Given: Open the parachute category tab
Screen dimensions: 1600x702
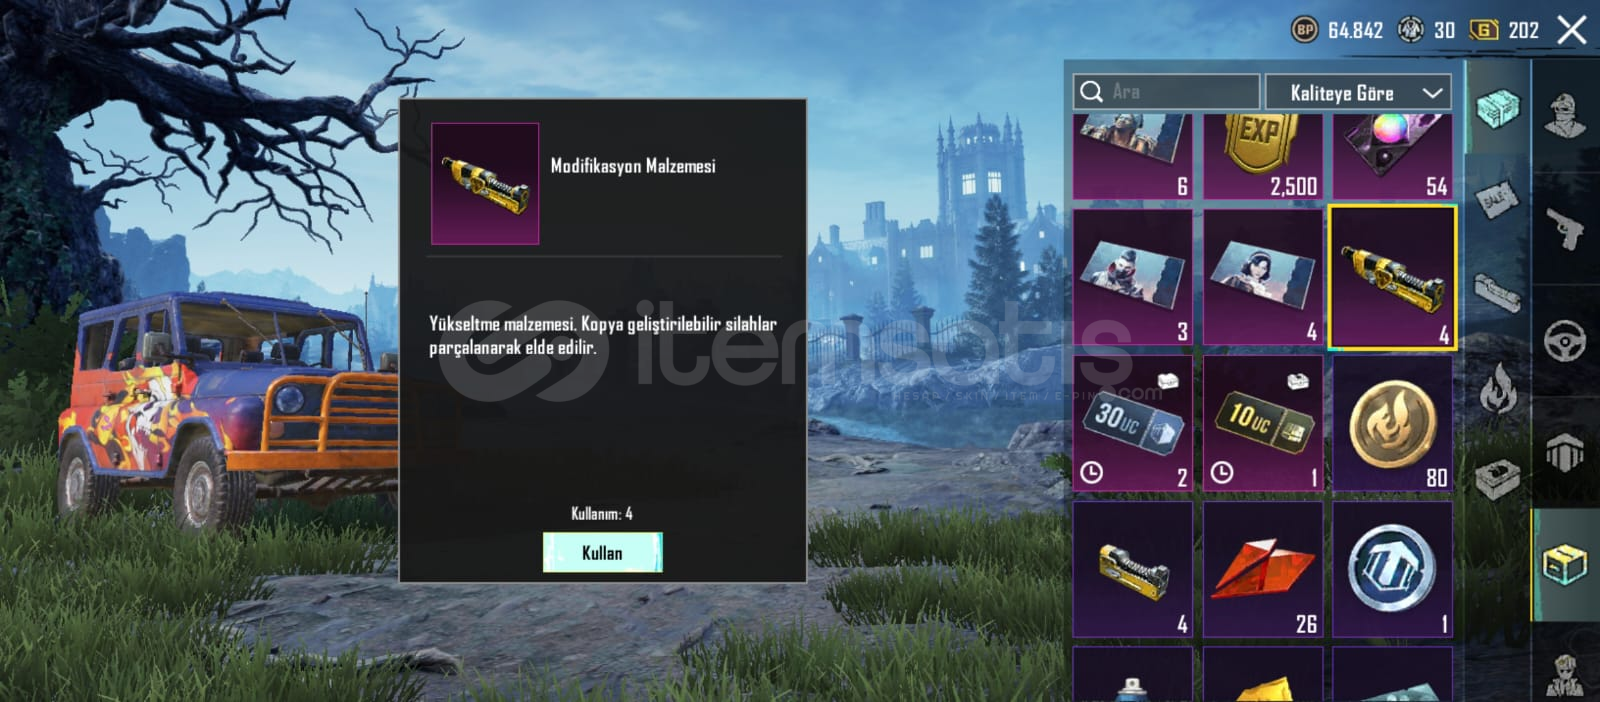Looking at the screenshot, I should pyautogui.click(x=1565, y=453).
